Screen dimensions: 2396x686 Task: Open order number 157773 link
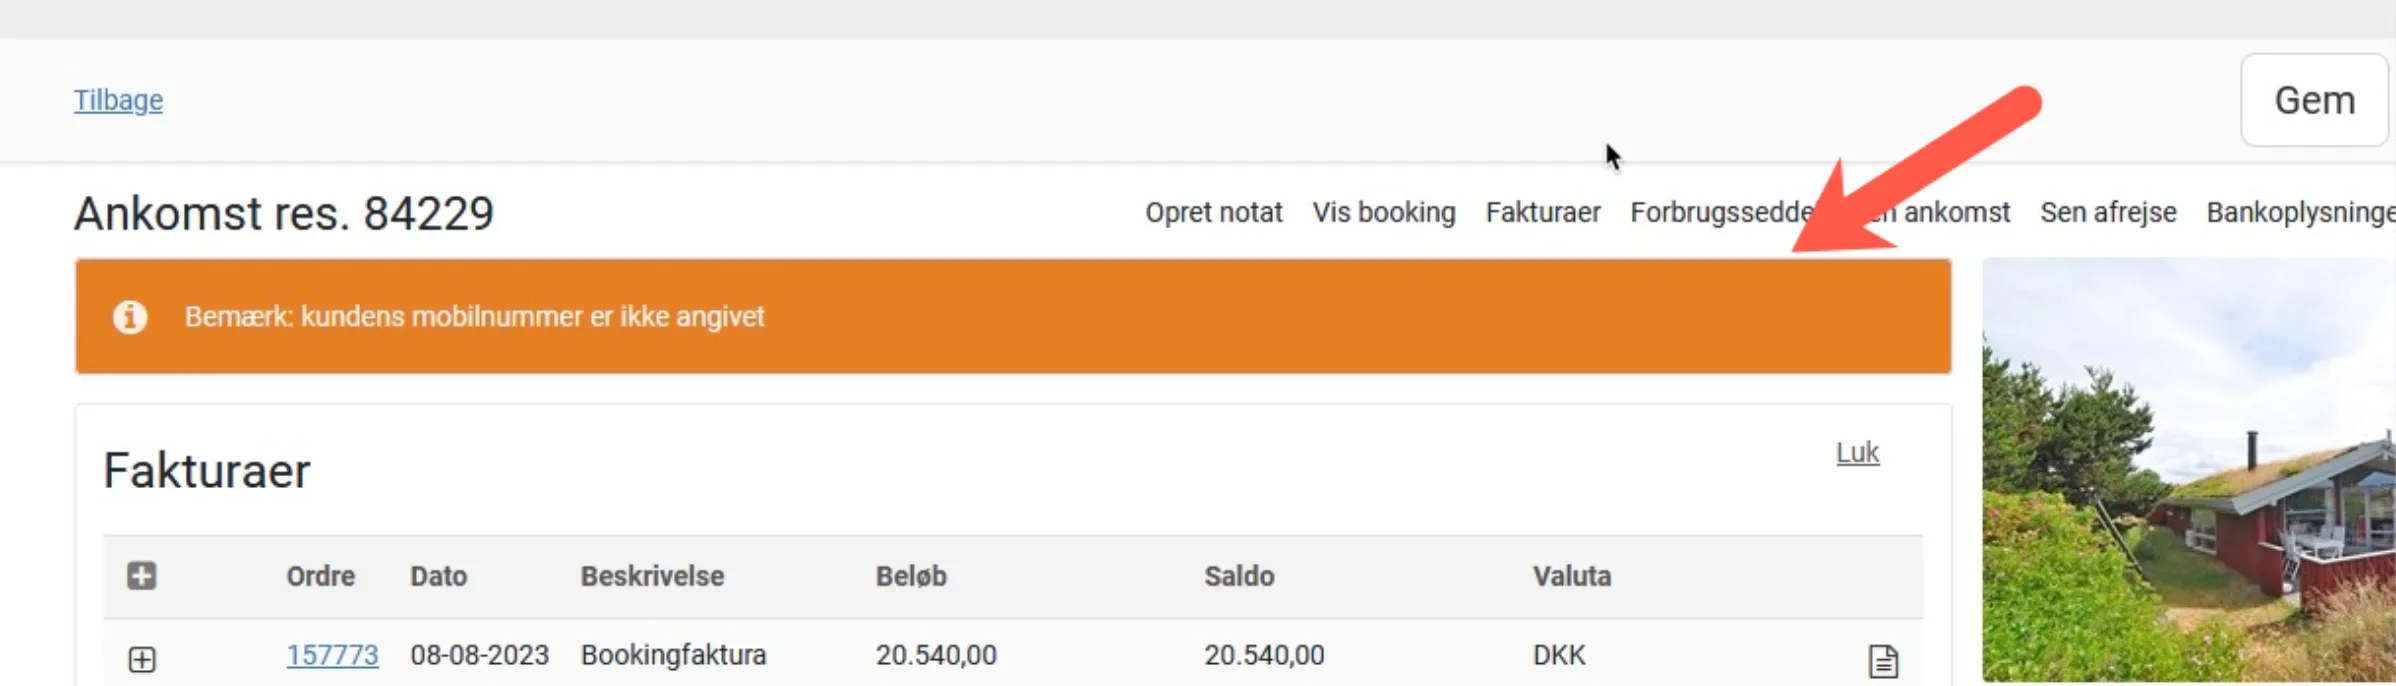(x=332, y=655)
